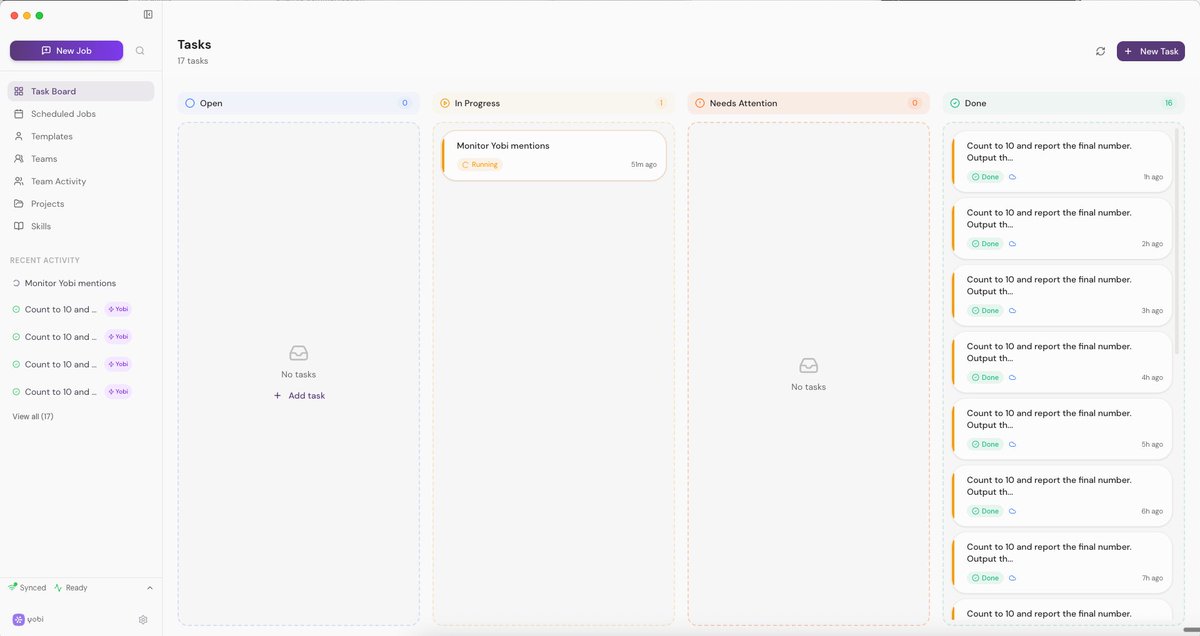Viewport: 1200px width, 636px height.
Task: Click the Team Activity icon
Action: click(19, 181)
